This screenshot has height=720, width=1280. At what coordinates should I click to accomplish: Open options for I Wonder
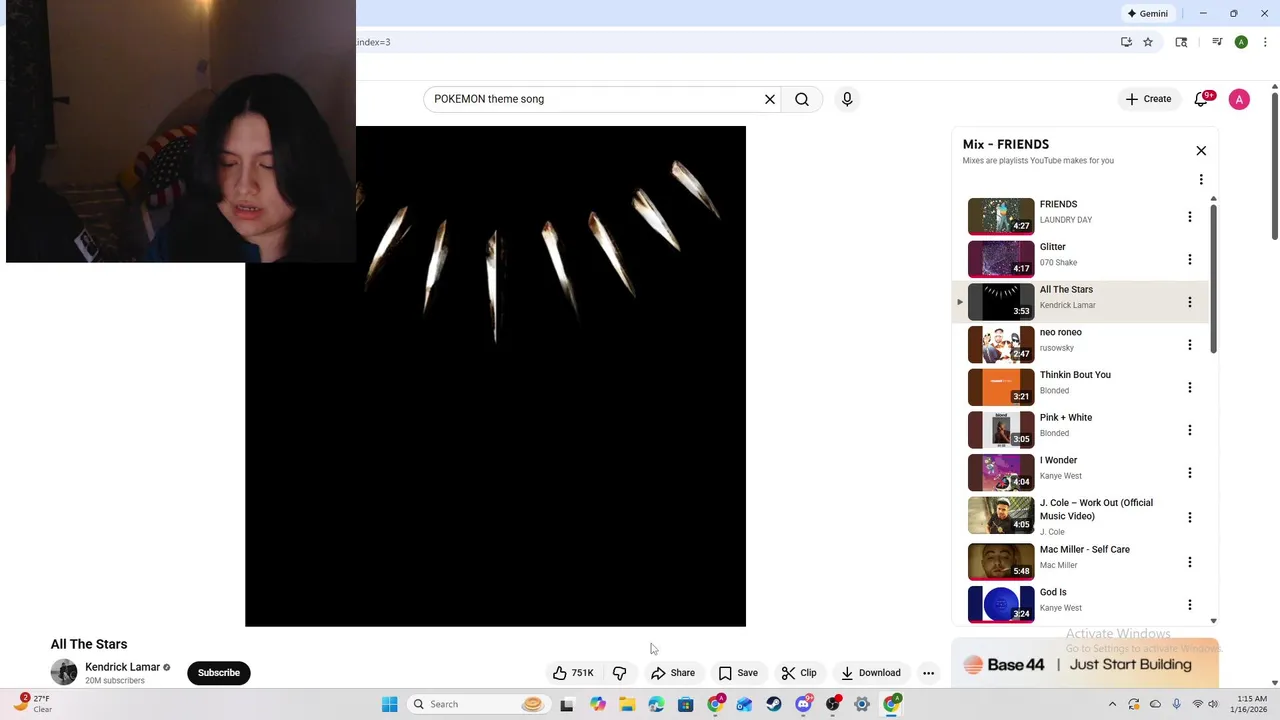(1189, 473)
